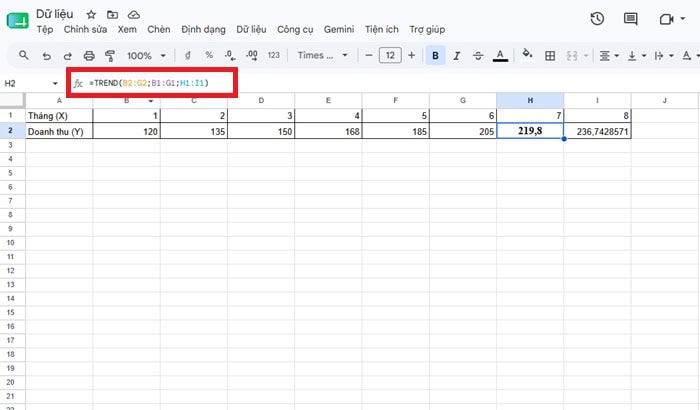Increase decimal places
The height and width of the screenshot is (410, 700).
coord(252,55)
